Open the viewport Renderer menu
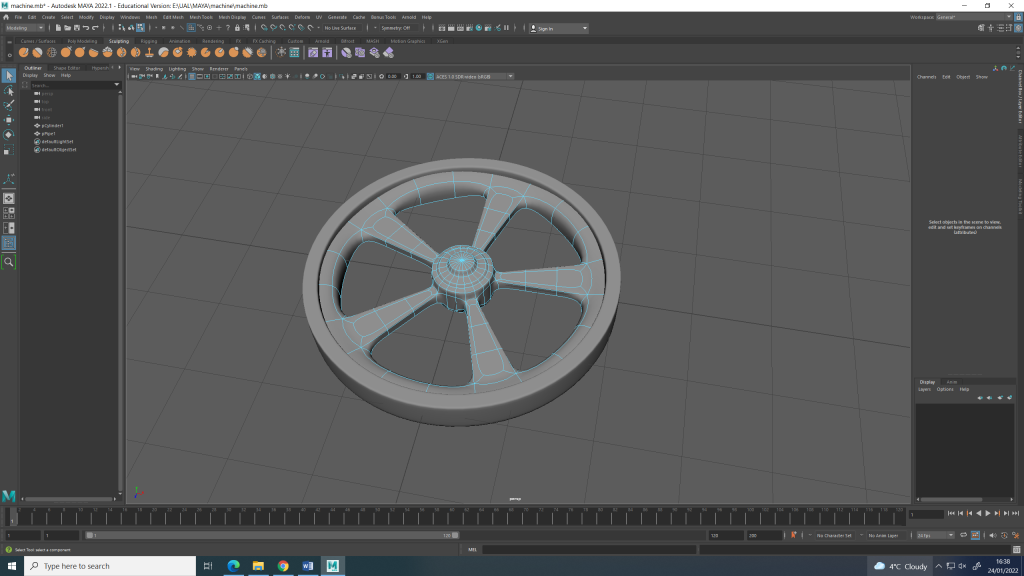The image size is (1024, 576). (219, 69)
